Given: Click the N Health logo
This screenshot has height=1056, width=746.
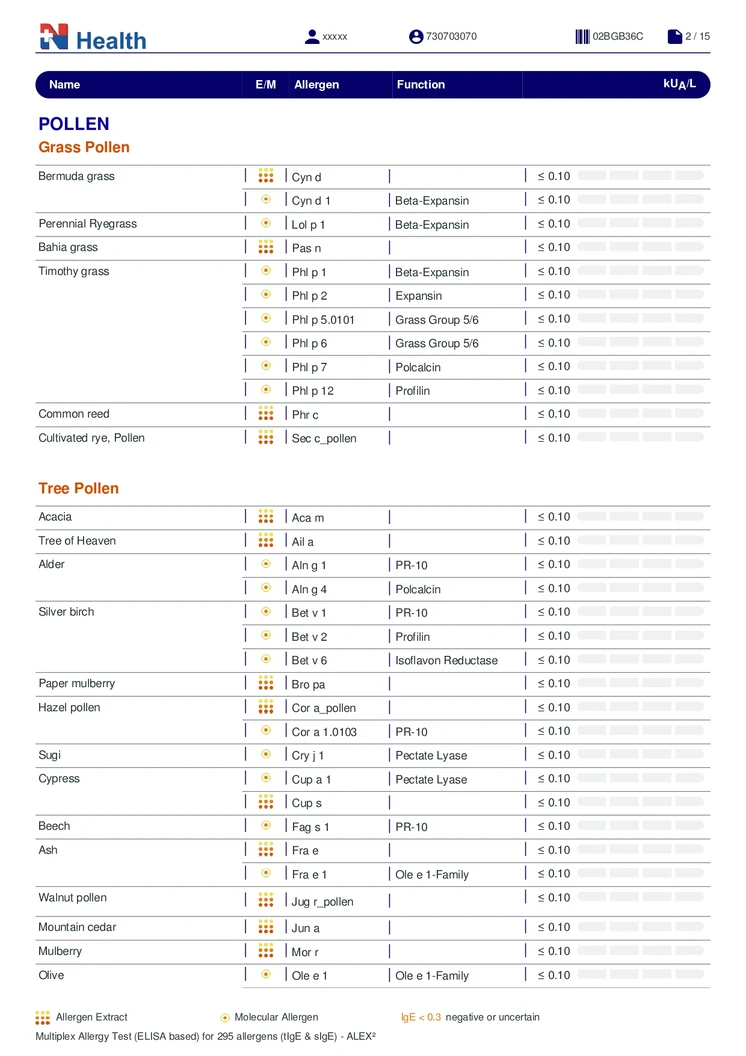Looking at the screenshot, I should [92, 38].
